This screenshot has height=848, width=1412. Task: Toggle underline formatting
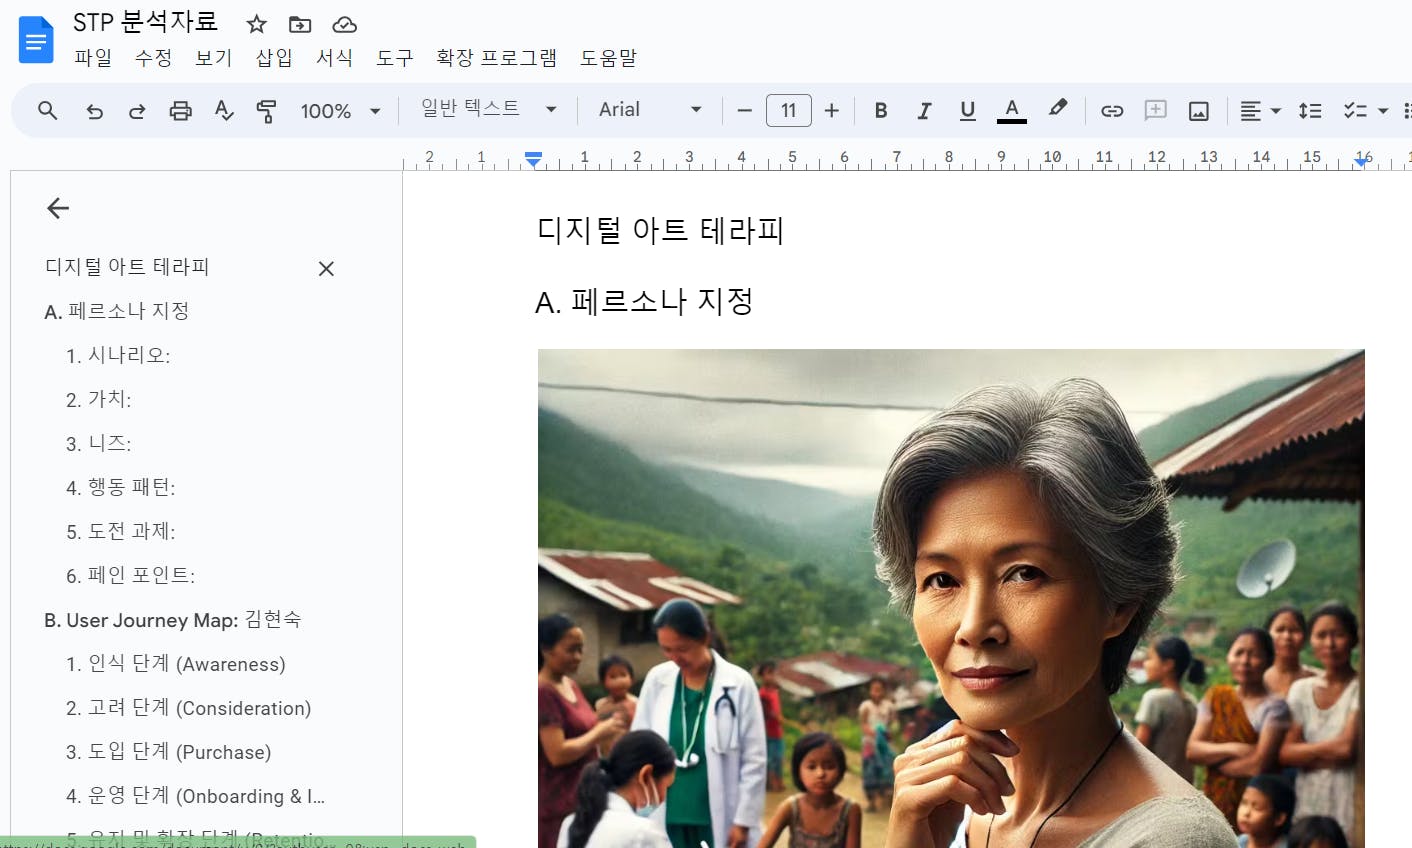tap(967, 110)
